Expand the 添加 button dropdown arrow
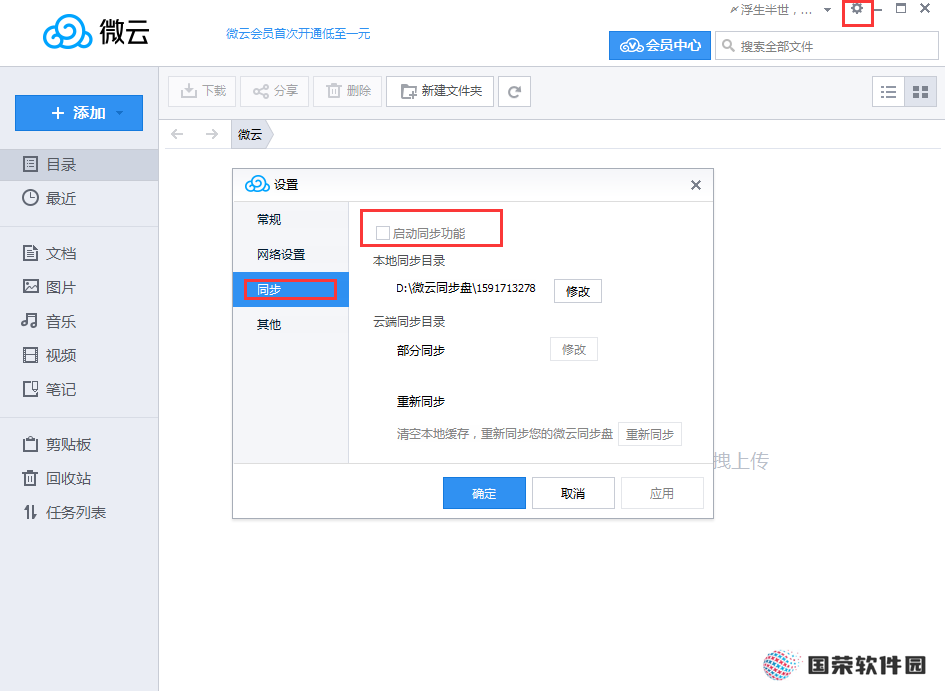The image size is (945, 691). pos(119,113)
